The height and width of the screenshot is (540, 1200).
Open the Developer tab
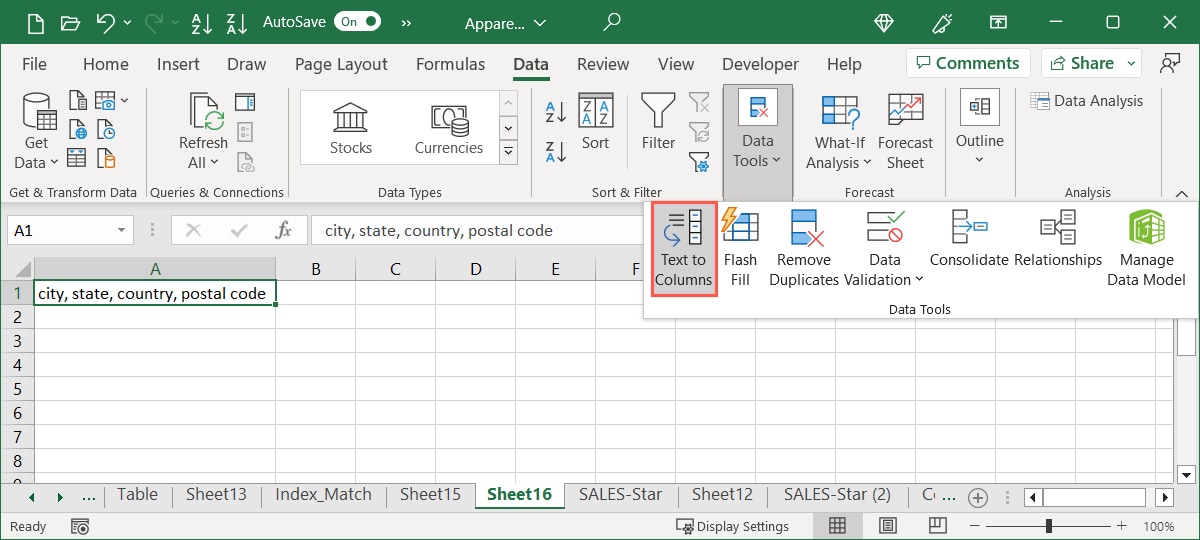click(760, 64)
